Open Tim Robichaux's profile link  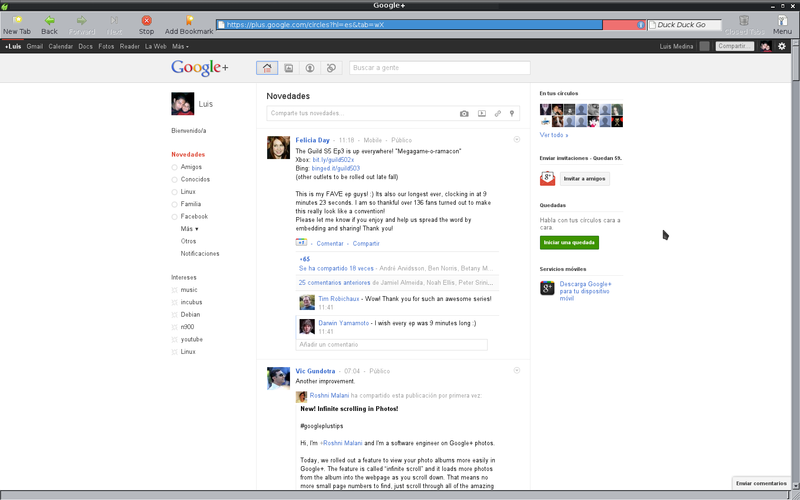339,298
